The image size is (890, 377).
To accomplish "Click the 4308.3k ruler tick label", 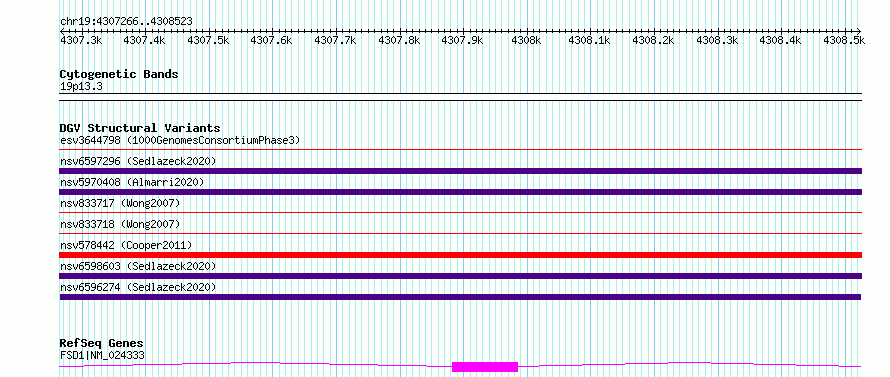I will pyautogui.click(x=717, y=40).
